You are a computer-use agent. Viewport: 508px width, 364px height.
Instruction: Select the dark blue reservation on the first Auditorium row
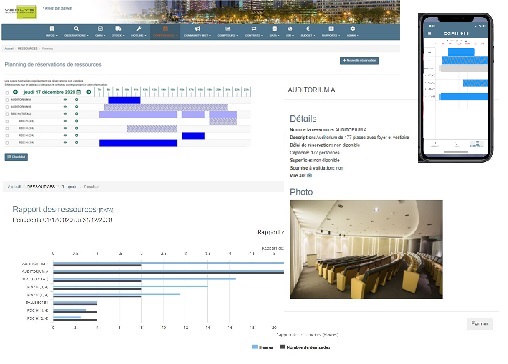pyautogui.click(x=124, y=100)
